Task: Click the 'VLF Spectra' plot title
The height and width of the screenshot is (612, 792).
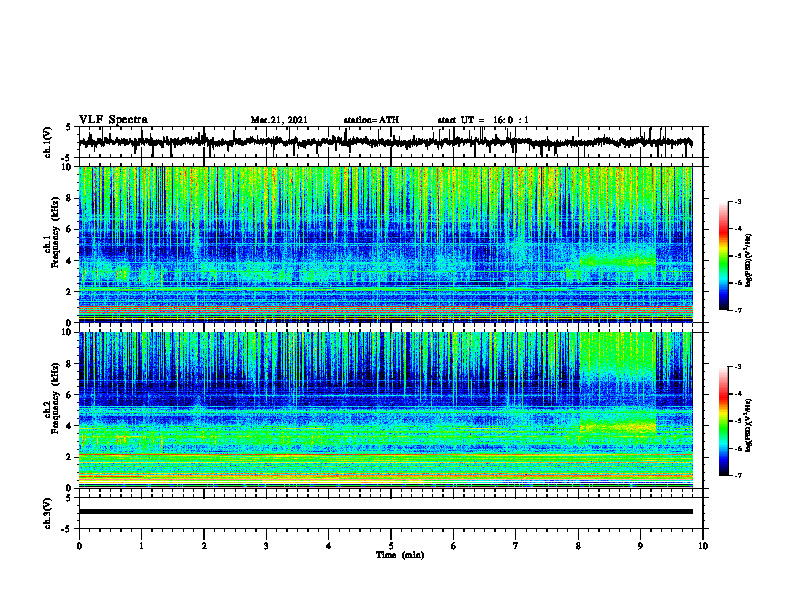Action: pos(113,120)
